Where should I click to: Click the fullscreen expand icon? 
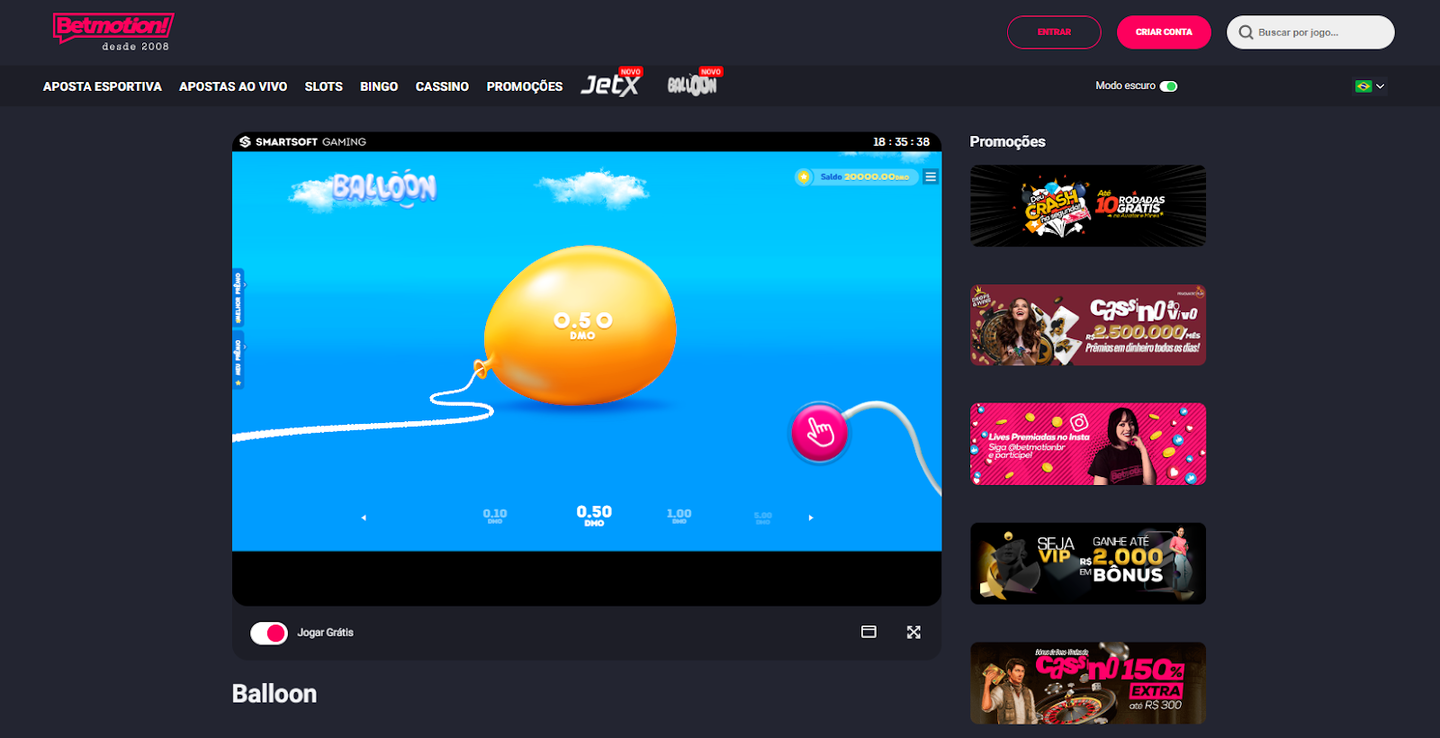point(913,632)
